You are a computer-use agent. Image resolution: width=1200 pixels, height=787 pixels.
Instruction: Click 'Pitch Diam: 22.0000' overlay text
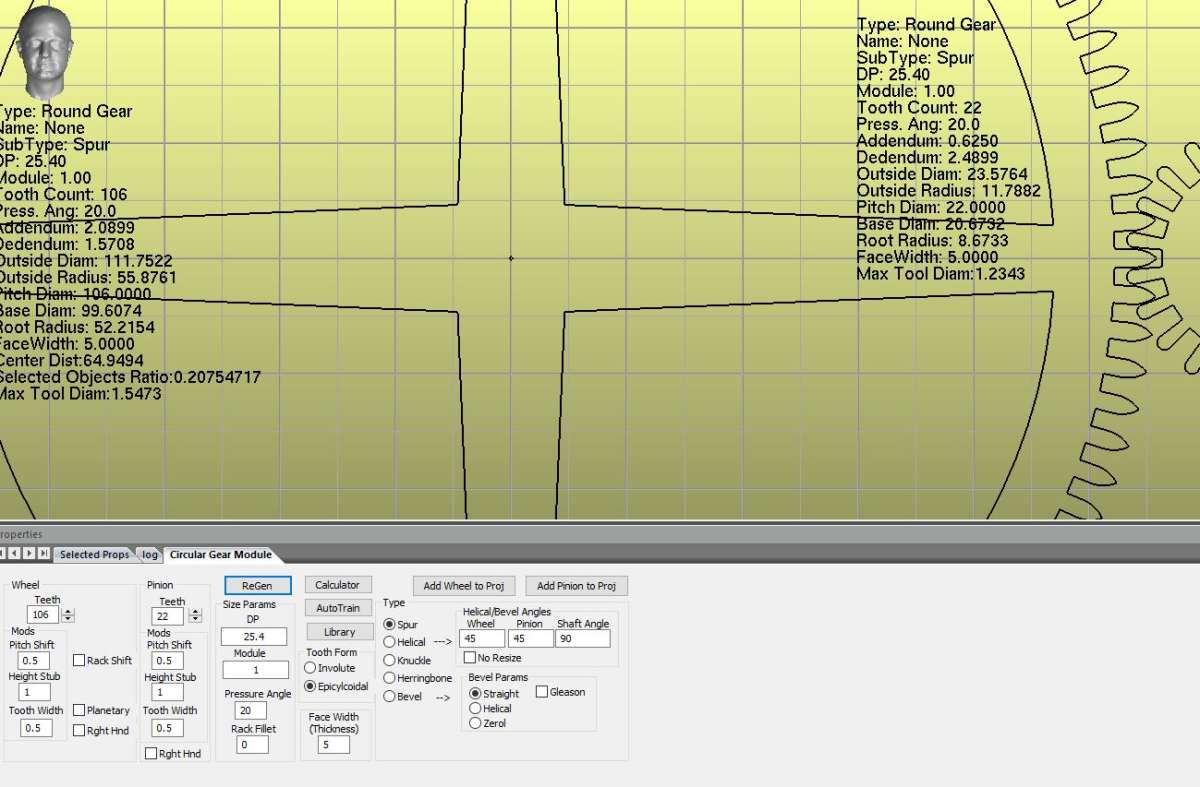tap(932, 208)
